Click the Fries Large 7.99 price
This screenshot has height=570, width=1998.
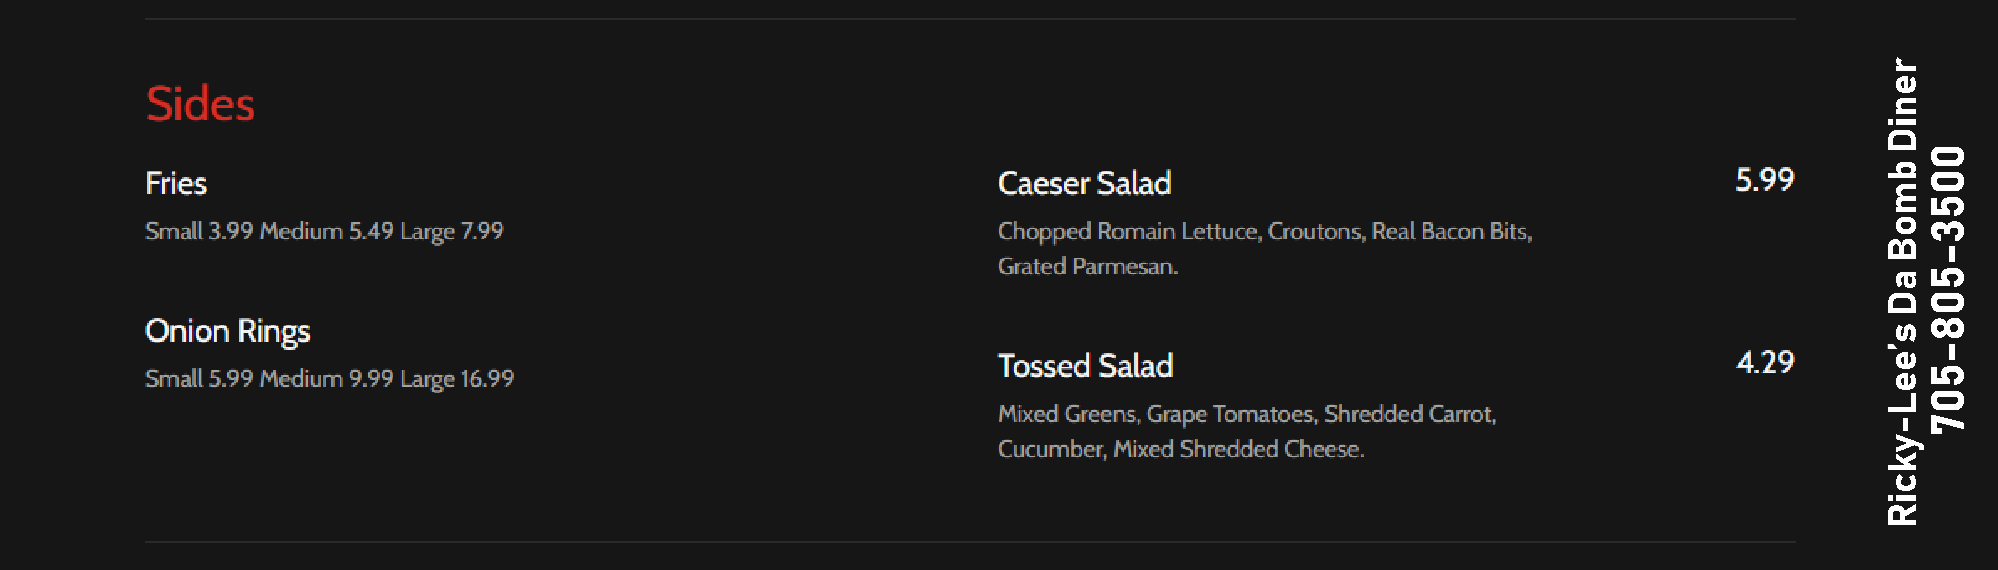tap(452, 231)
